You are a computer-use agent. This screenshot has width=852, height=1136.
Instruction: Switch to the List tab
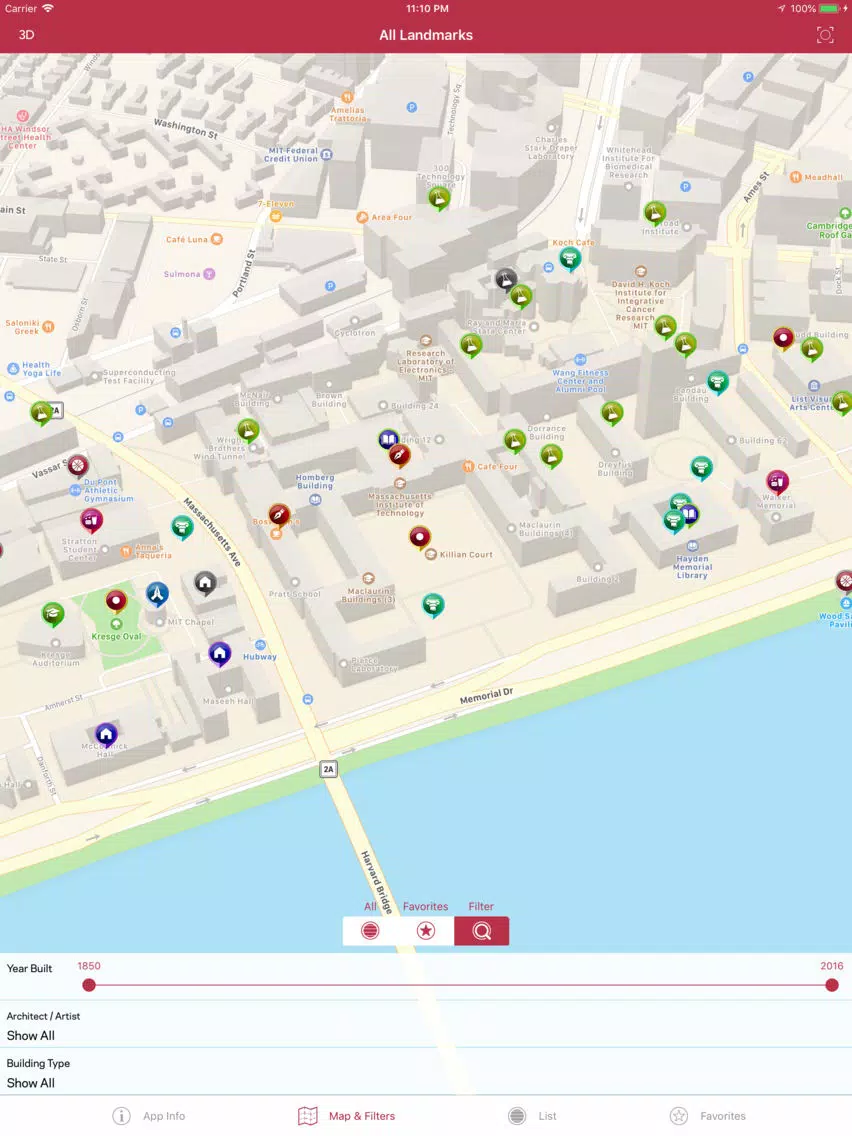pyautogui.click(x=532, y=1116)
